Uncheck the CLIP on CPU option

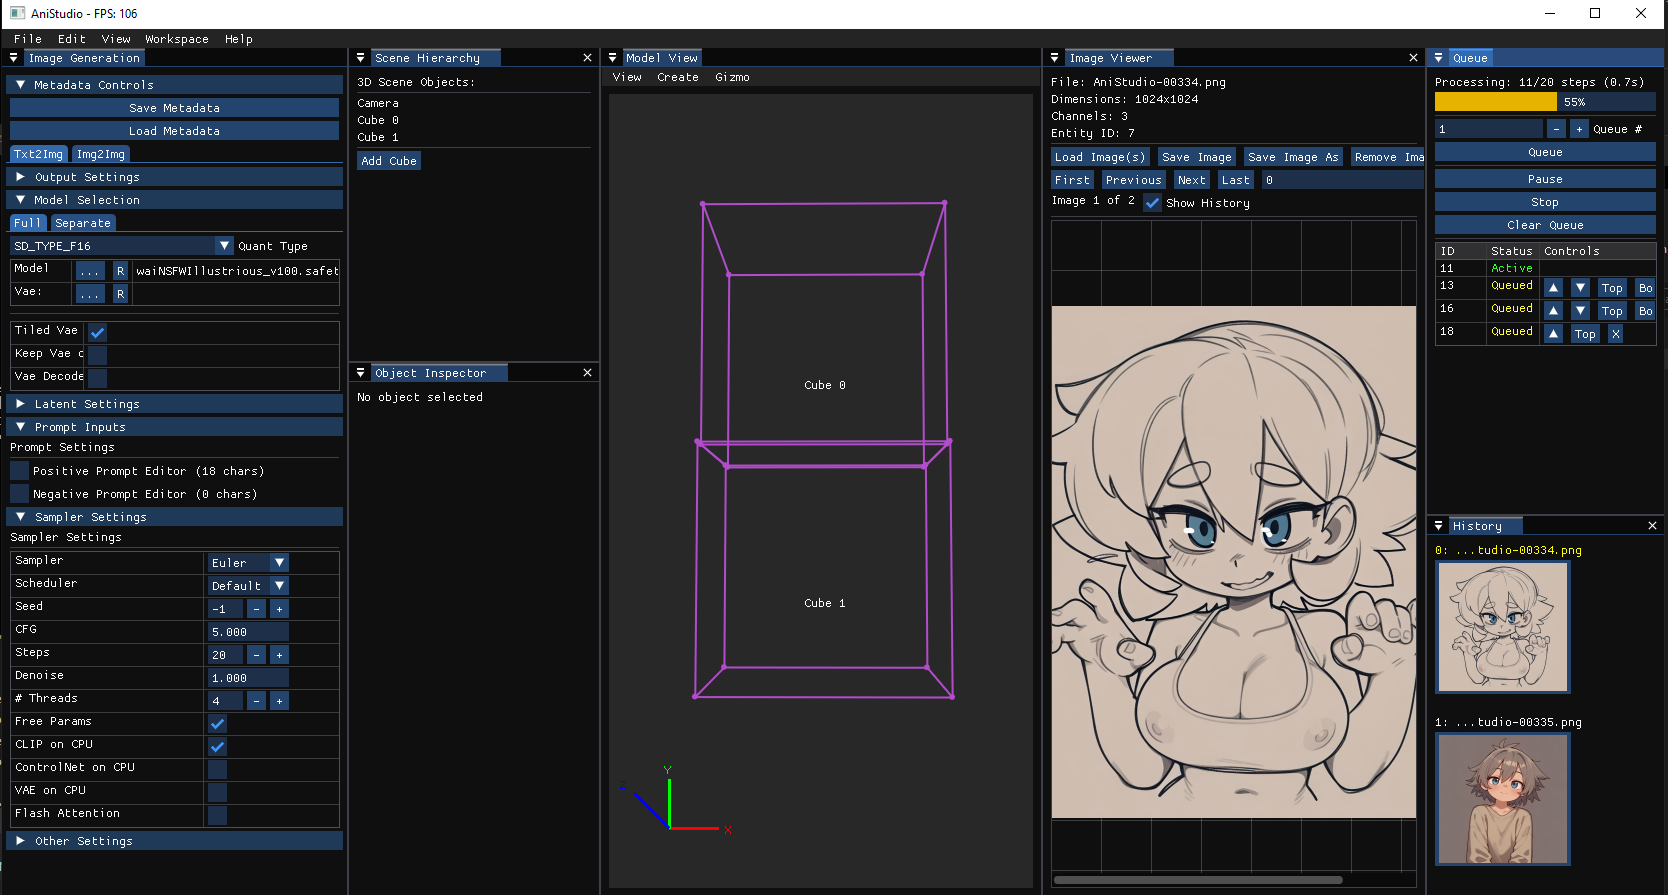click(x=217, y=747)
